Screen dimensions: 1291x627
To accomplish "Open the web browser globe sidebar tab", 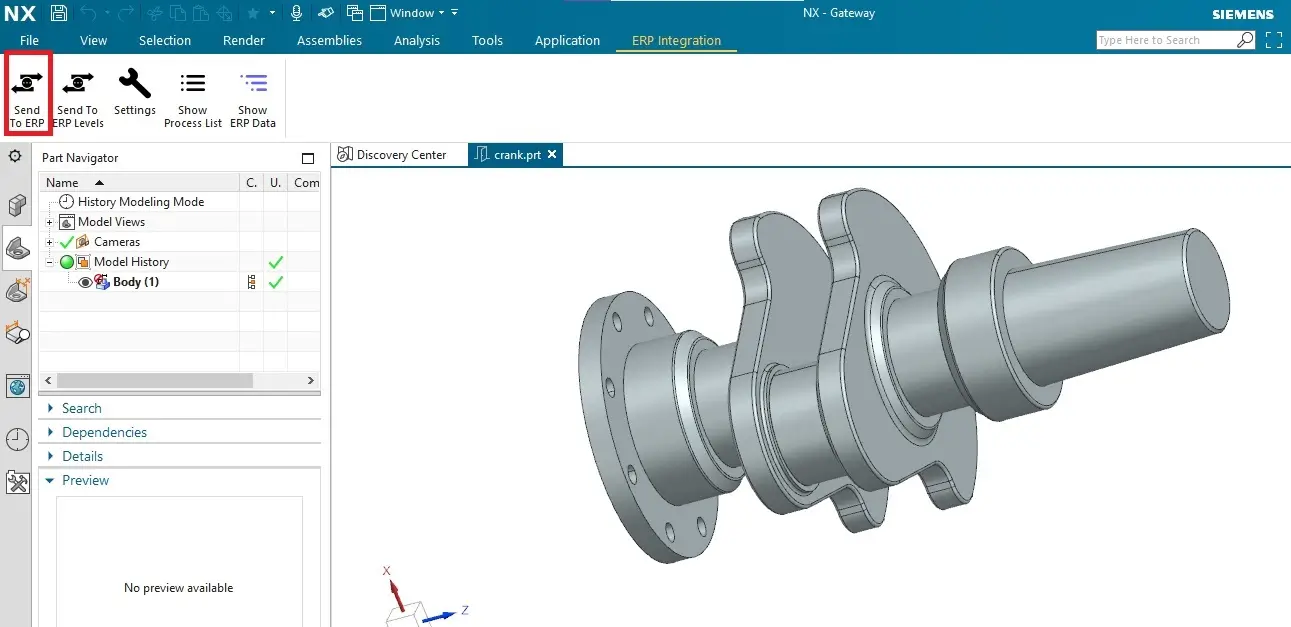I will 17,387.
